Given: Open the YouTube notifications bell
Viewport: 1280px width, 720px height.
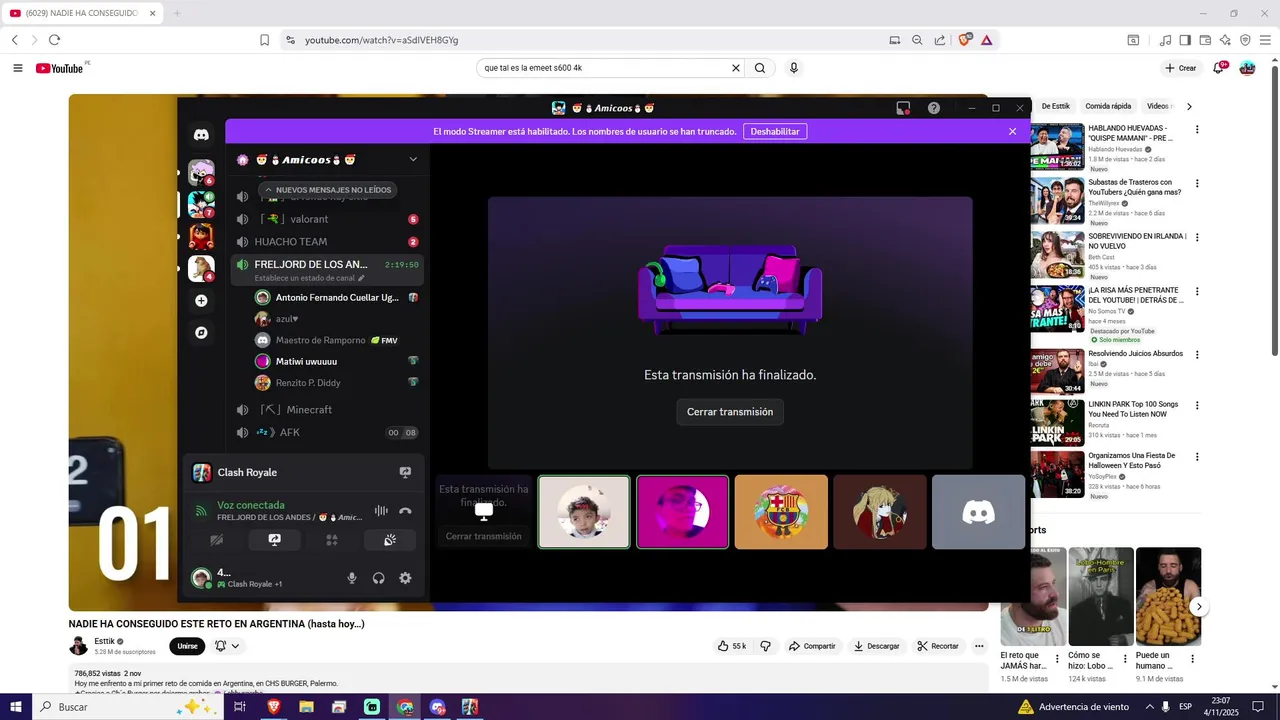Looking at the screenshot, I should pos(1219,68).
